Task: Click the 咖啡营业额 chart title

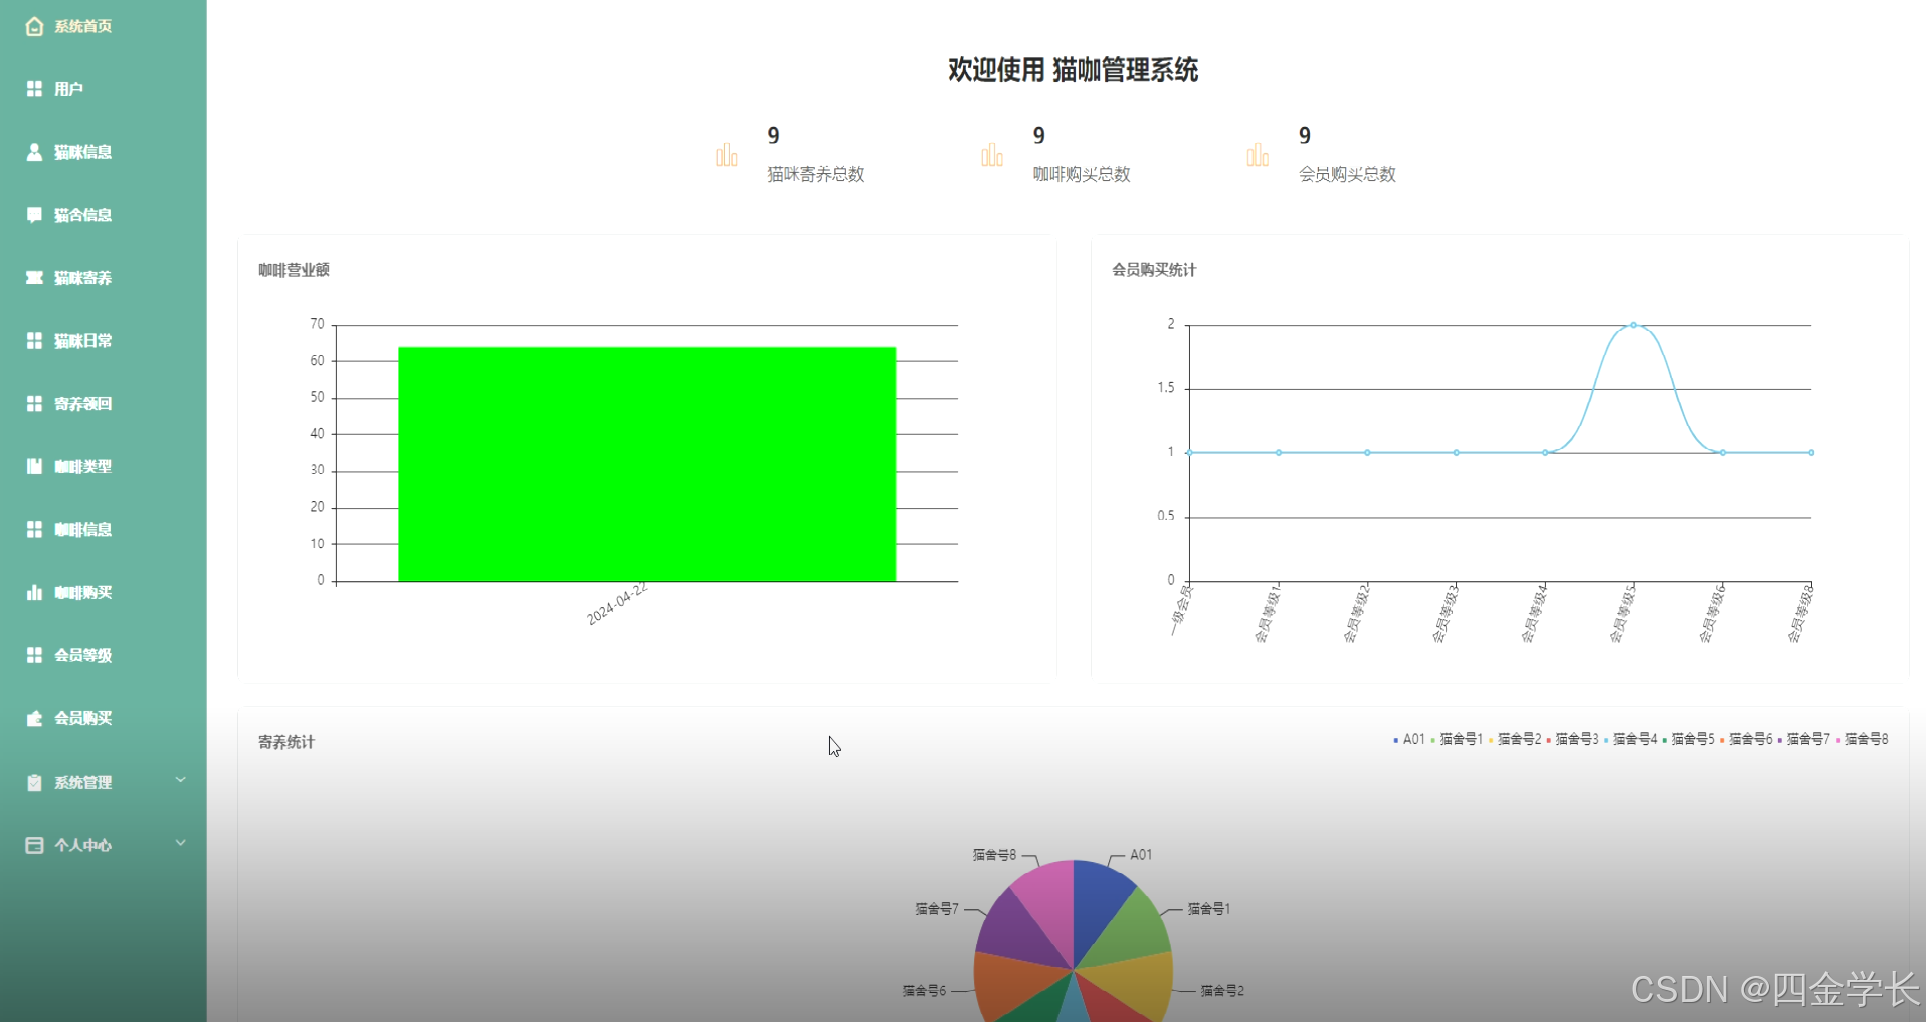Action: pos(294,270)
